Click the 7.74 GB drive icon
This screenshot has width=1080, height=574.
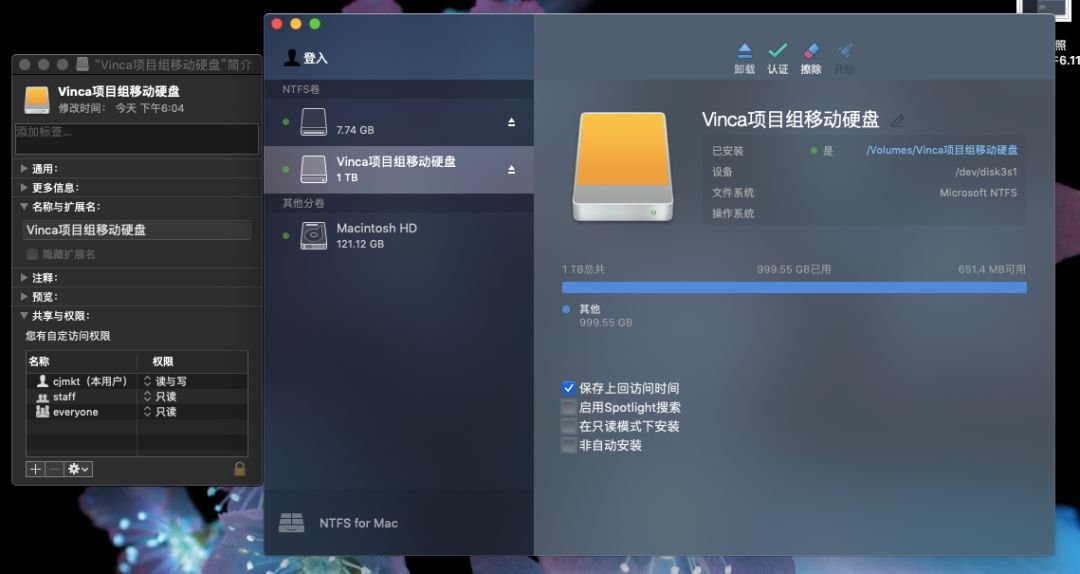pyautogui.click(x=313, y=122)
